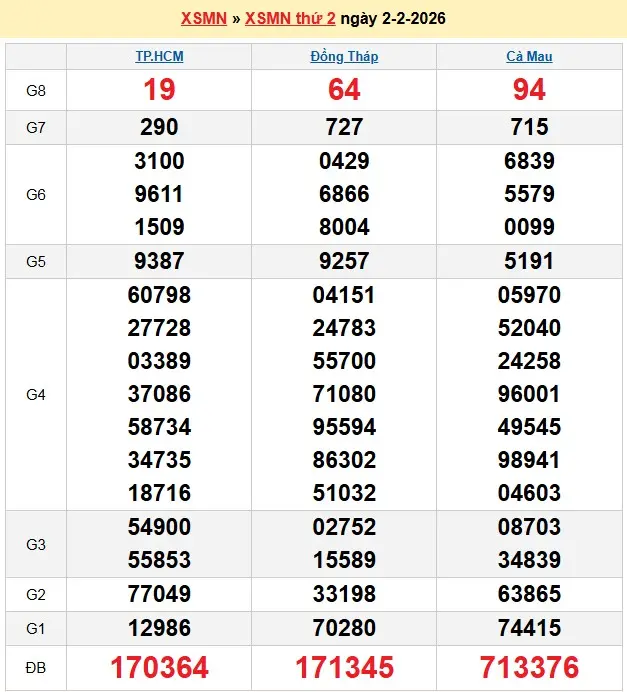
Task: Open the first XSMN link in the header
Action: coord(203,19)
